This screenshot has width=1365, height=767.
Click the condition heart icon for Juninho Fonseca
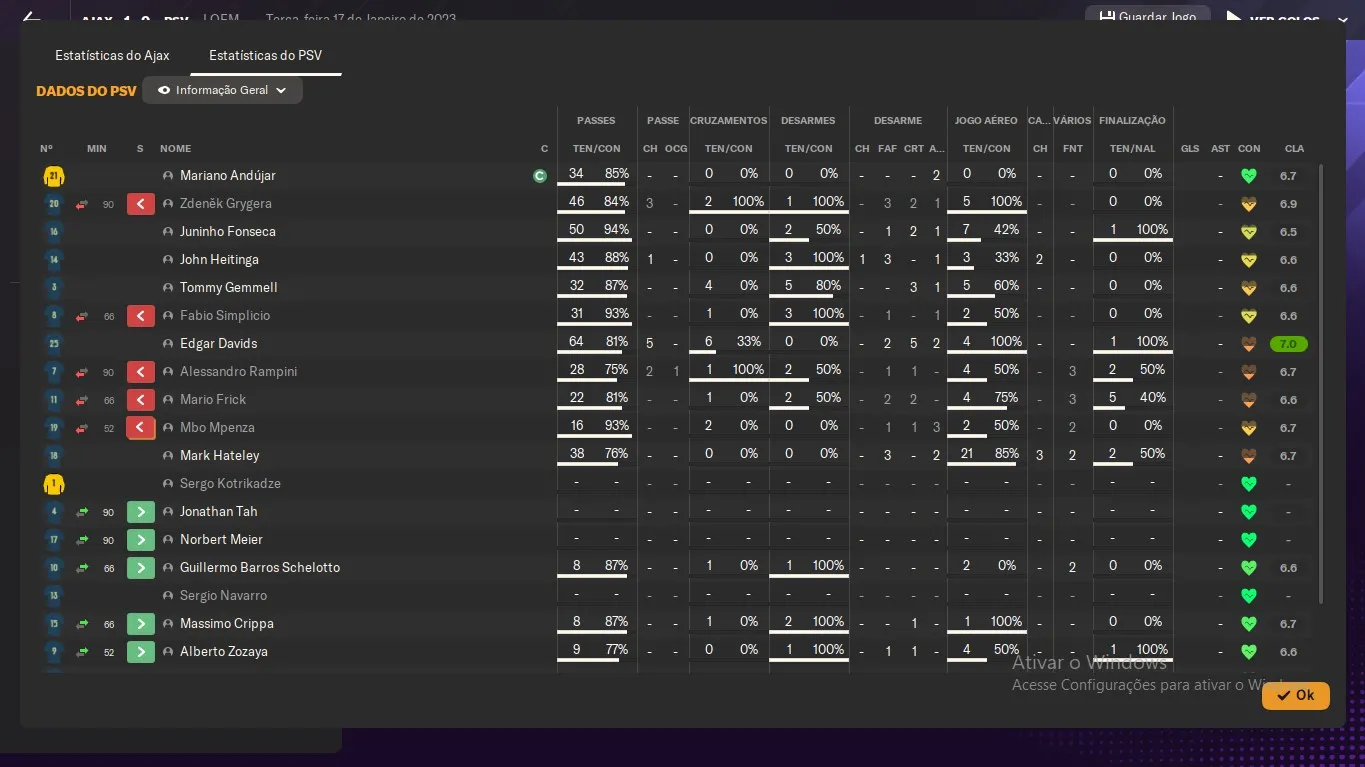[1248, 232]
